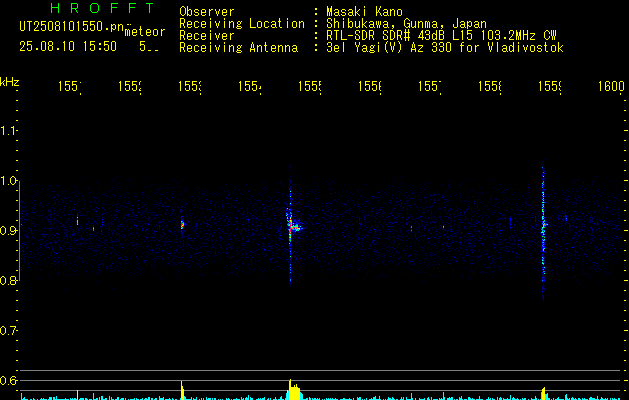Click the 0.7 kHz frequency axis label
Viewport: 629px width, 400px height.
point(8,331)
